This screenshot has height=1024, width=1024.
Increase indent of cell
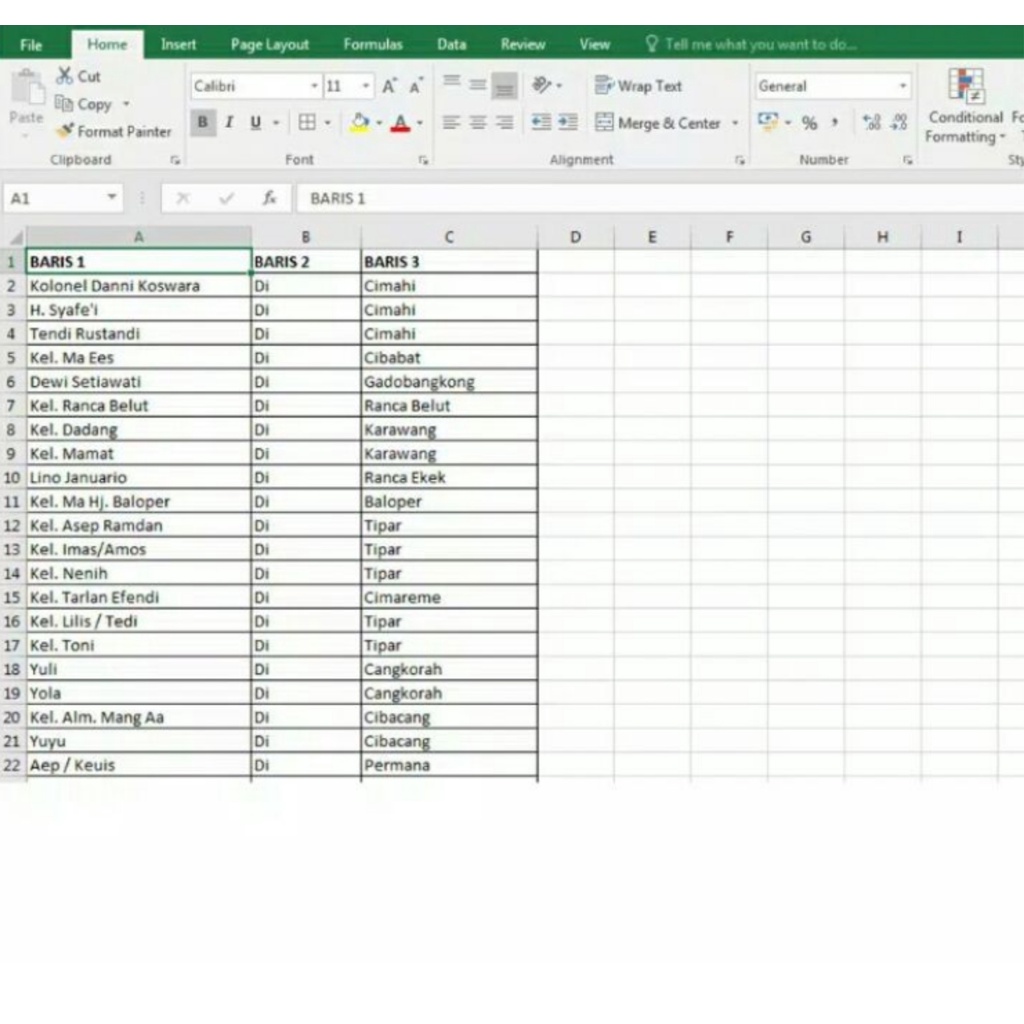point(568,122)
